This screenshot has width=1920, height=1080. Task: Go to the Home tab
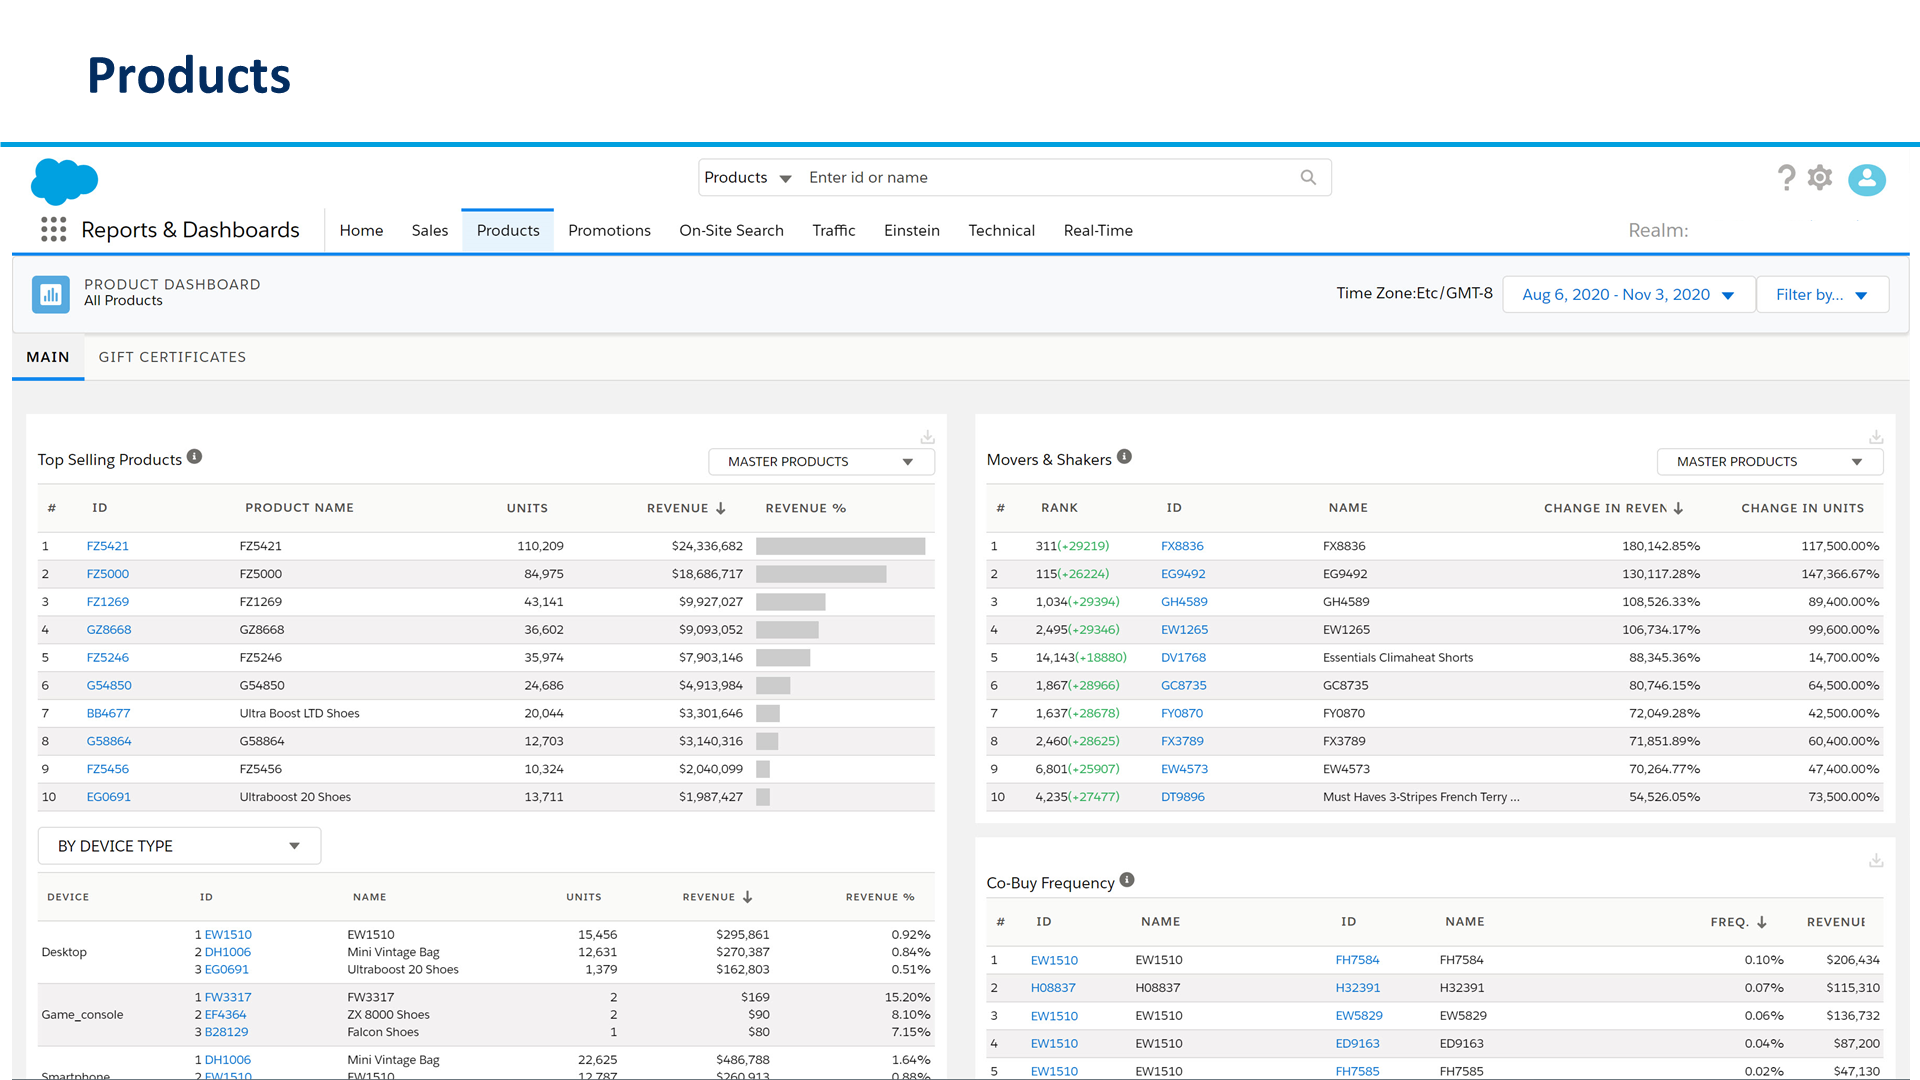click(x=361, y=231)
